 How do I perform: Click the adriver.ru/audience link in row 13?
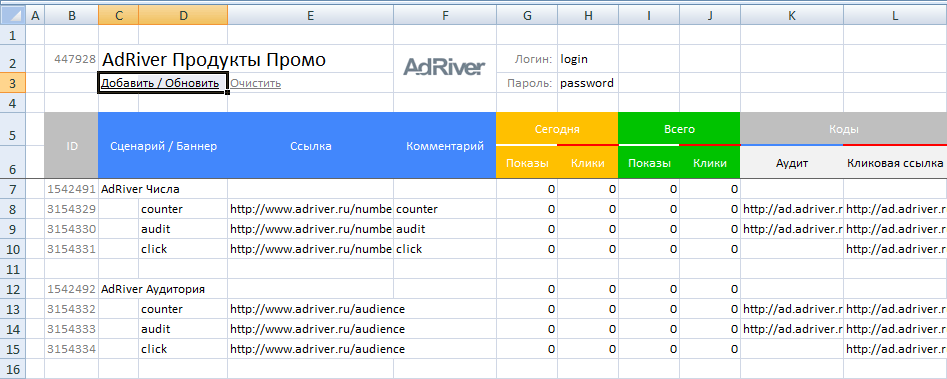(317, 309)
